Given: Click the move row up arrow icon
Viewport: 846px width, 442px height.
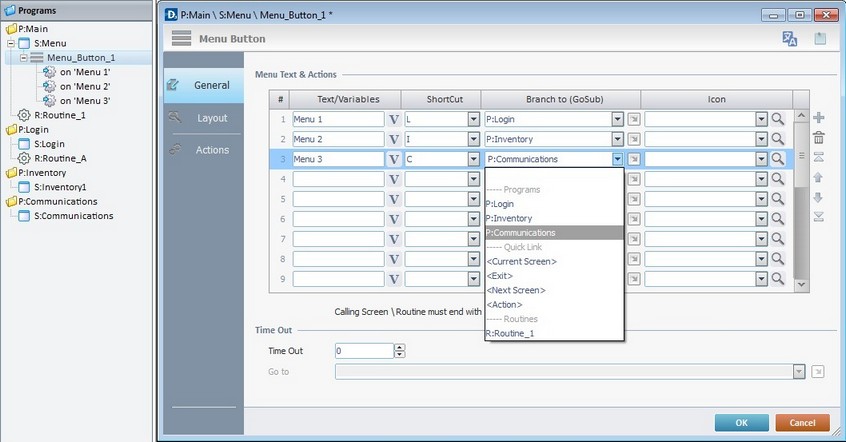Looking at the screenshot, I should point(818,177).
